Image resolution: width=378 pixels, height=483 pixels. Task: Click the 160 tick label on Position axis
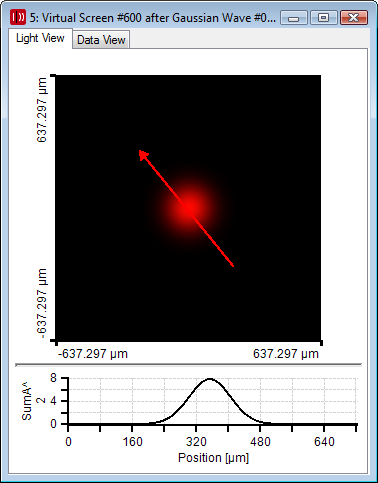(x=132, y=442)
